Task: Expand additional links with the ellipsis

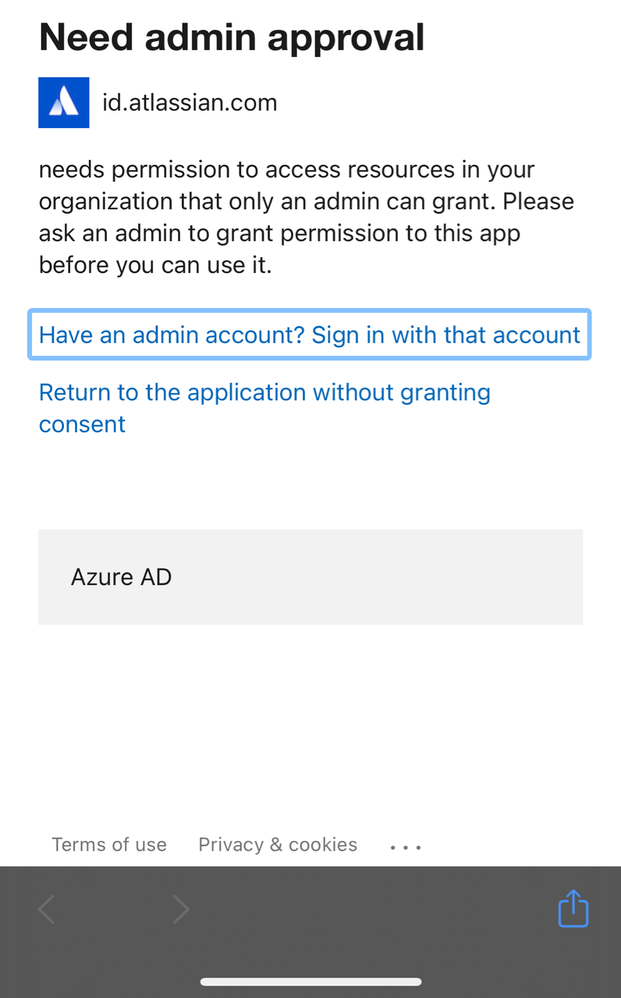Action: pyautogui.click(x=405, y=845)
